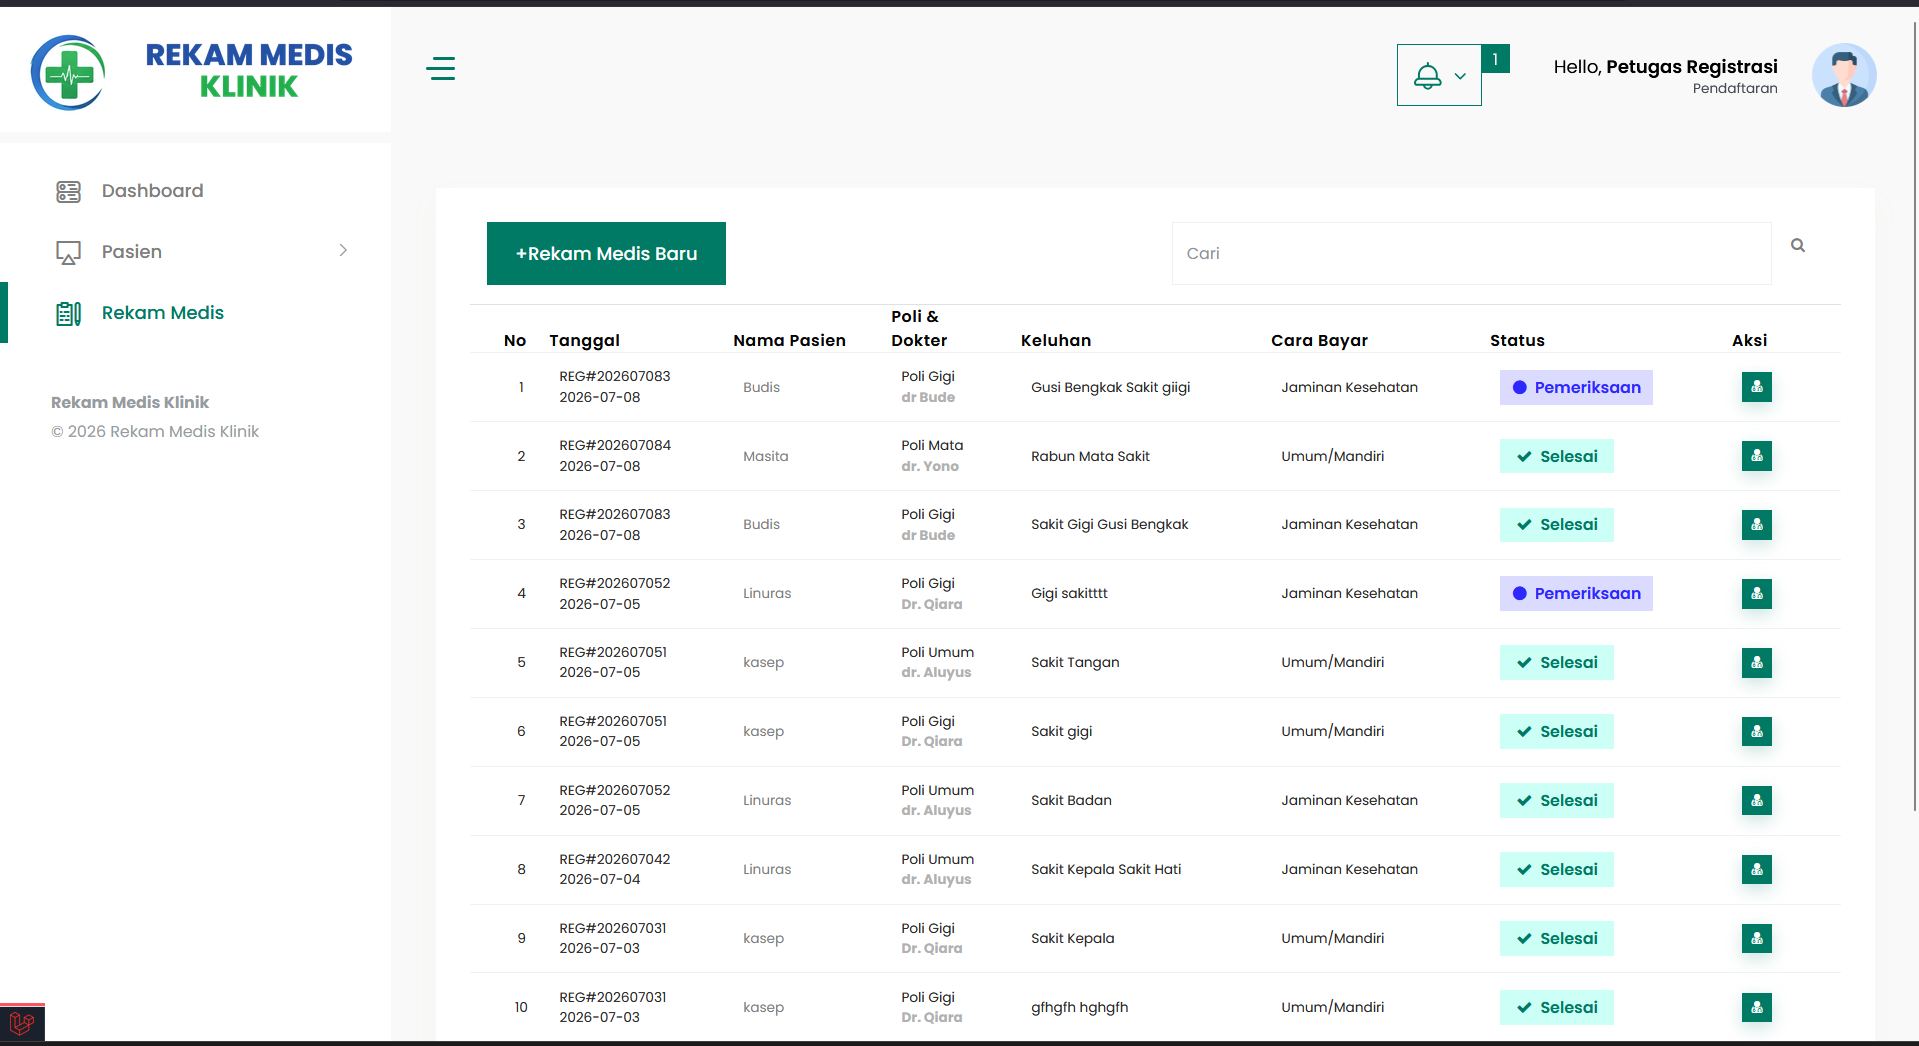This screenshot has height=1046, width=1919.
Task: Select keluhan text Sakit Kepala Sakit Hati
Action: [x=1106, y=870]
